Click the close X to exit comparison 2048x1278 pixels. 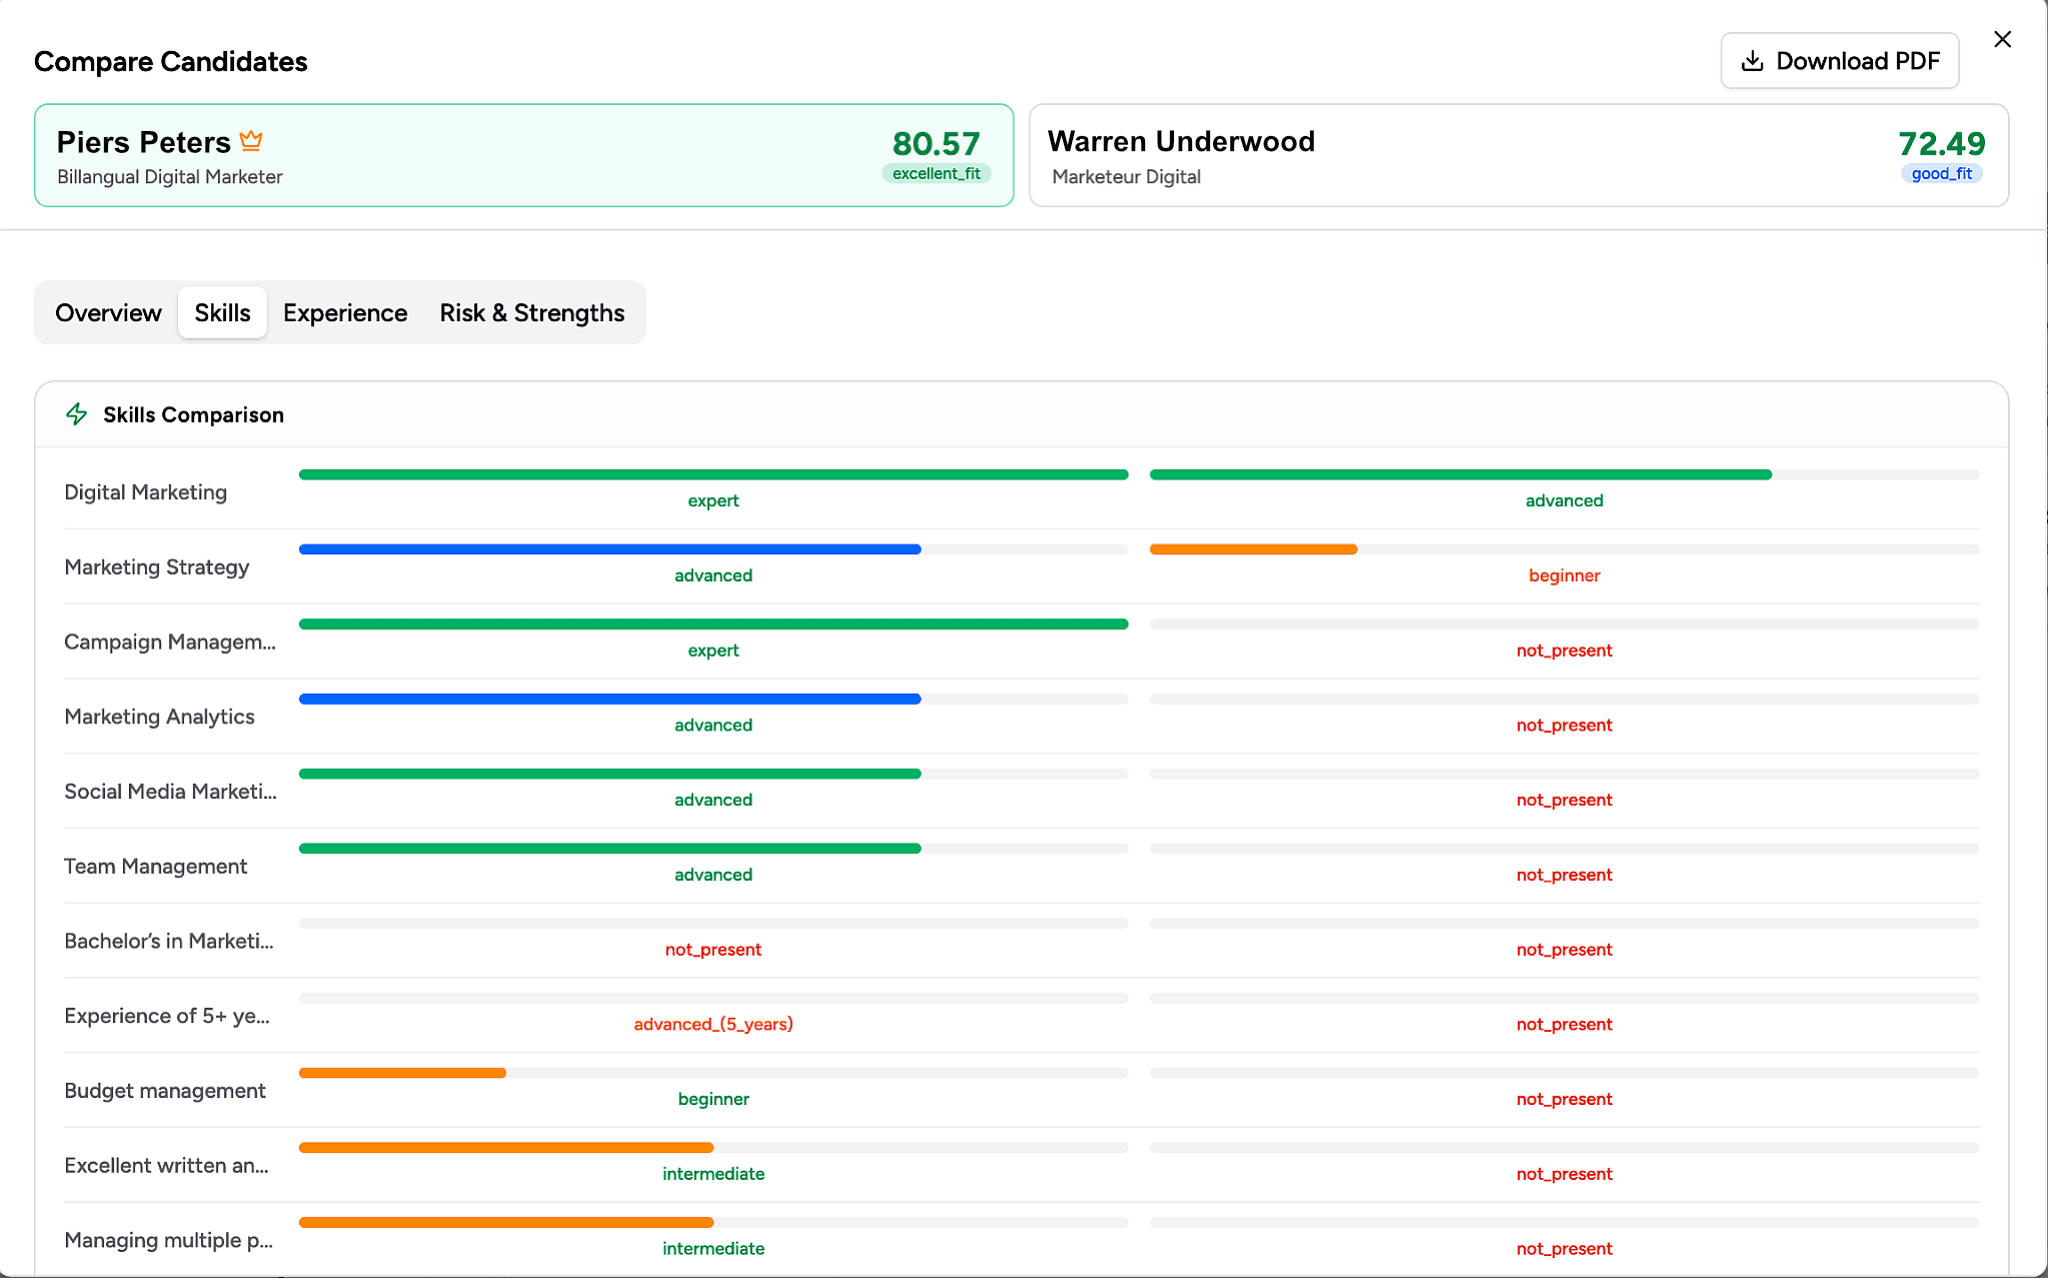pos(2003,39)
